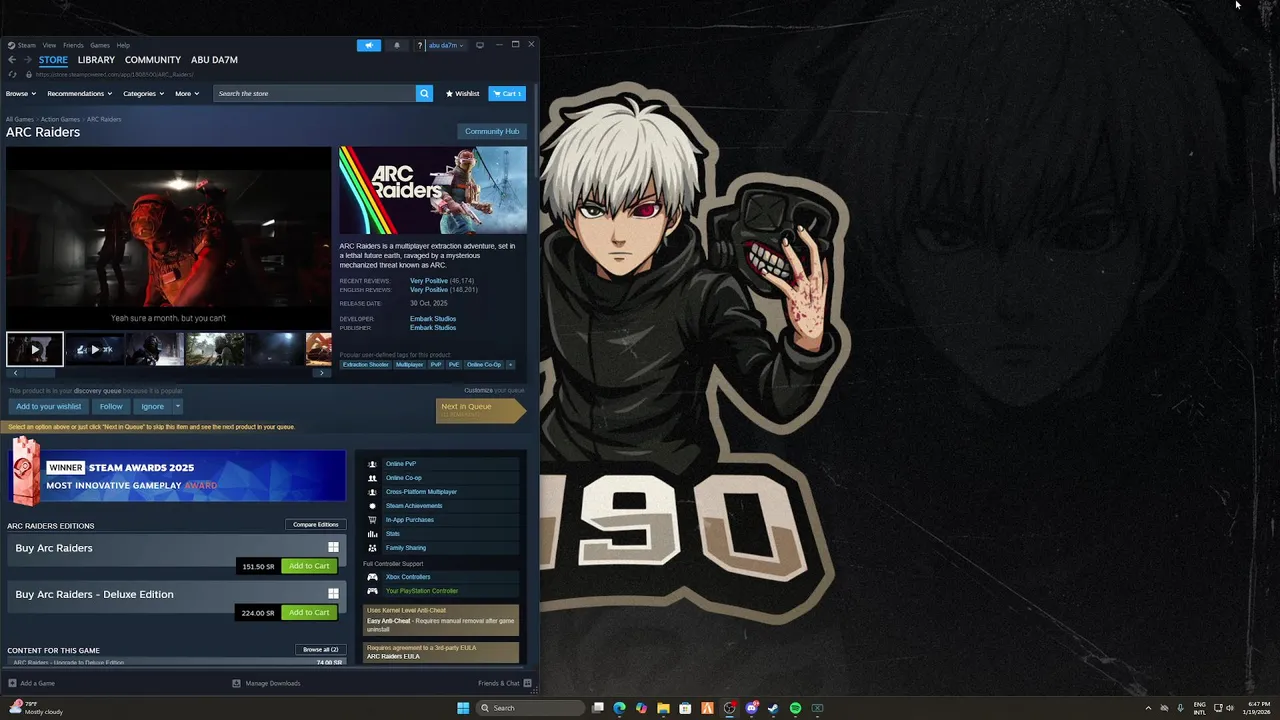Click the Steam Achievements icon
The image size is (1280, 720).
(x=372, y=506)
